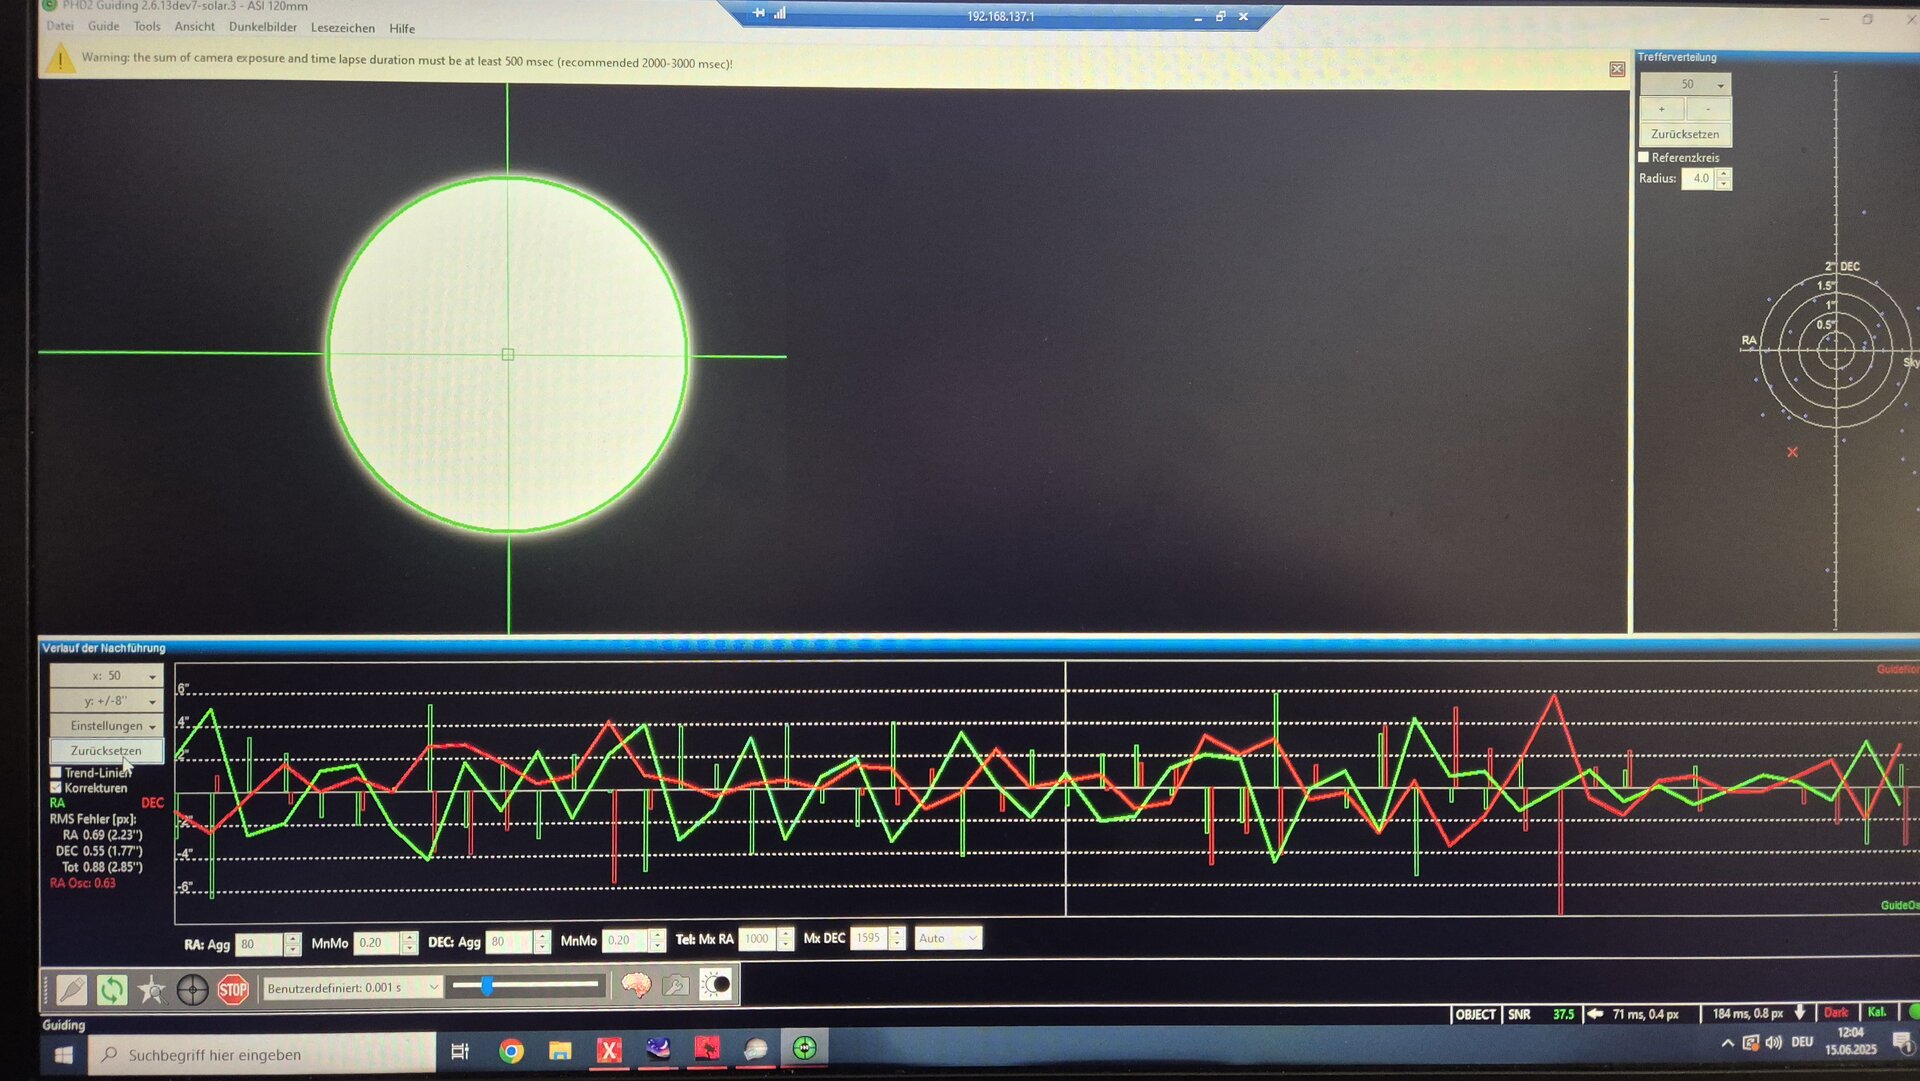Uncheck the Korrekturen checkbox
The image size is (1920, 1081).
(x=56, y=788)
